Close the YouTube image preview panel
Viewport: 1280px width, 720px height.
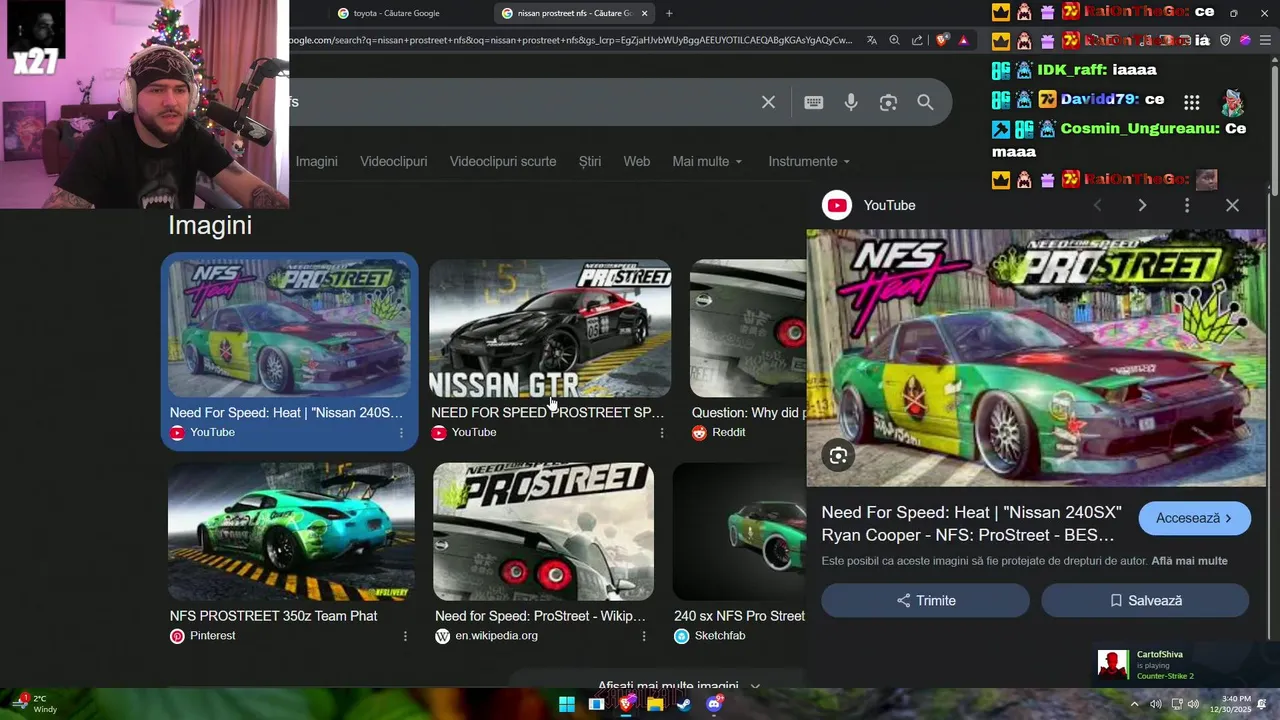coord(1232,205)
